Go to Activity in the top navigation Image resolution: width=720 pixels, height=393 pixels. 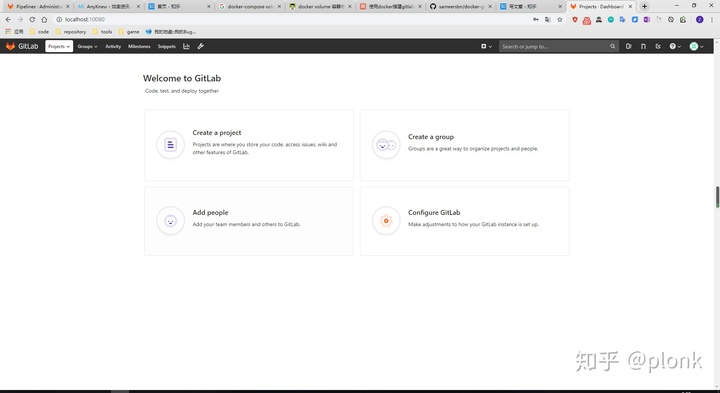113,46
